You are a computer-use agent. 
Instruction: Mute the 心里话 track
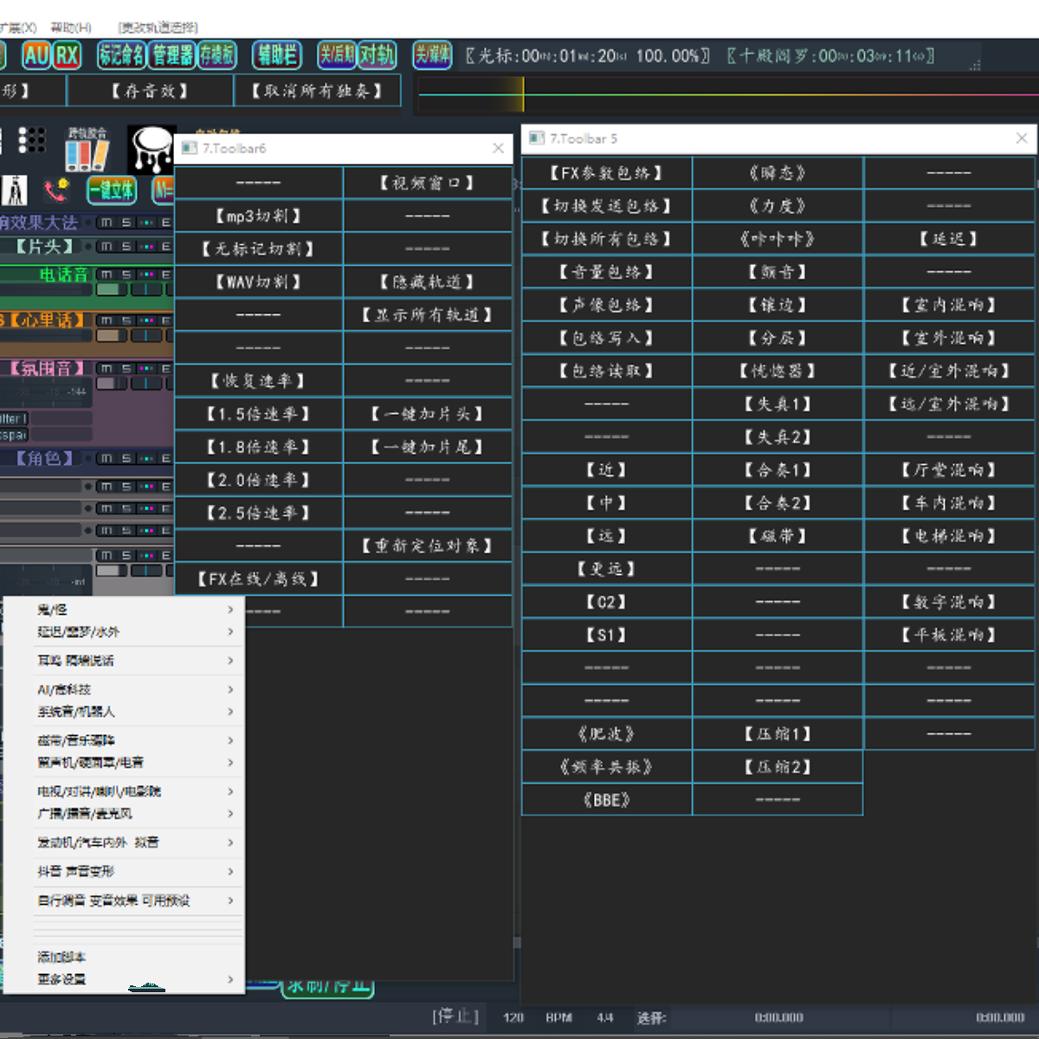pyautogui.click(x=106, y=320)
